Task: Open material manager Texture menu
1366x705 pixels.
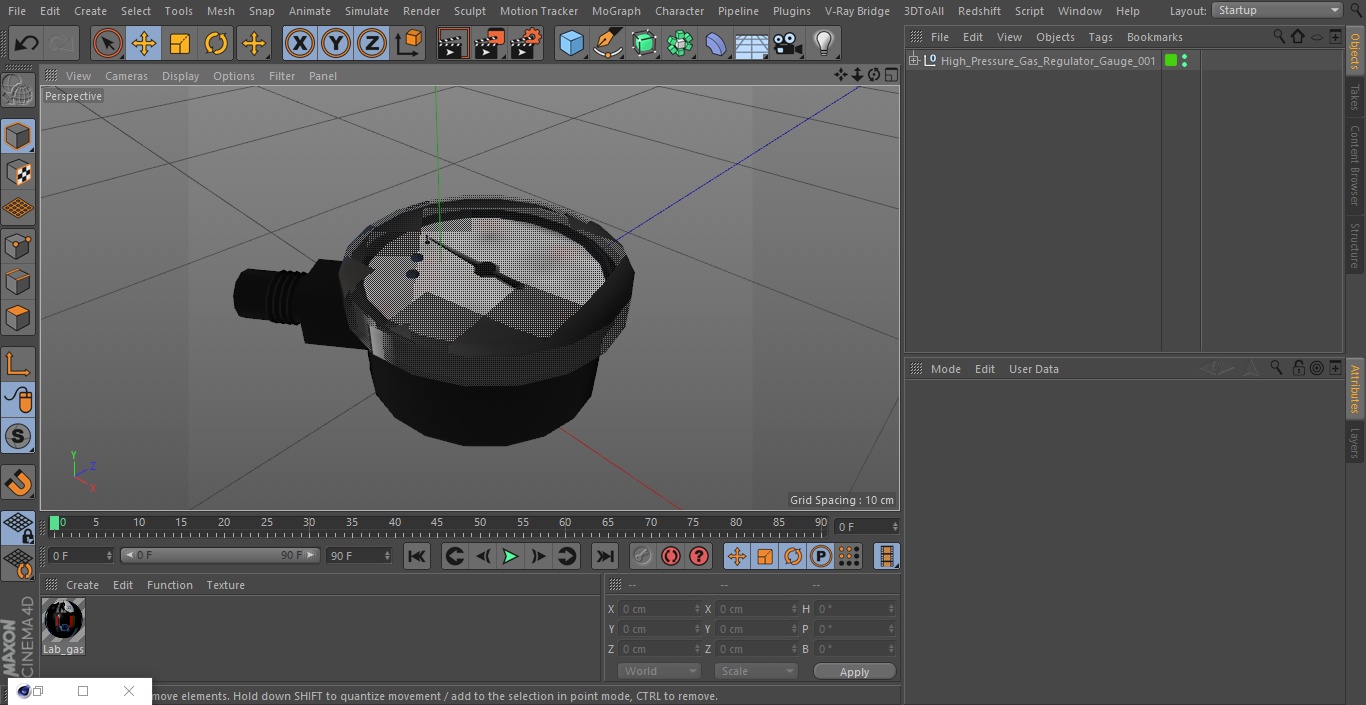Action: tap(225, 585)
